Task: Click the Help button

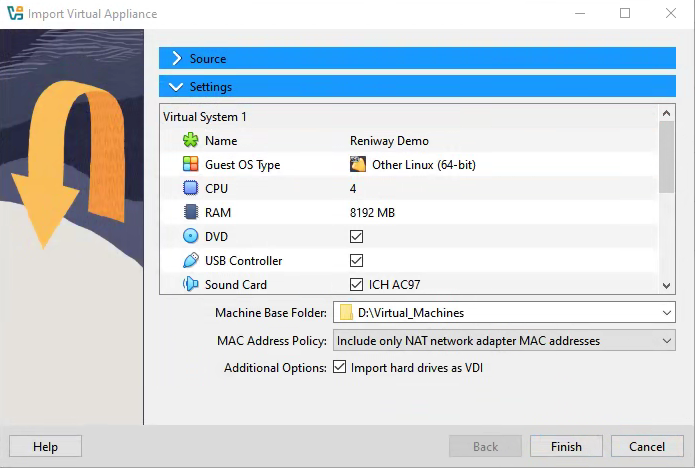Action: pyautogui.click(x=45, y=446)
